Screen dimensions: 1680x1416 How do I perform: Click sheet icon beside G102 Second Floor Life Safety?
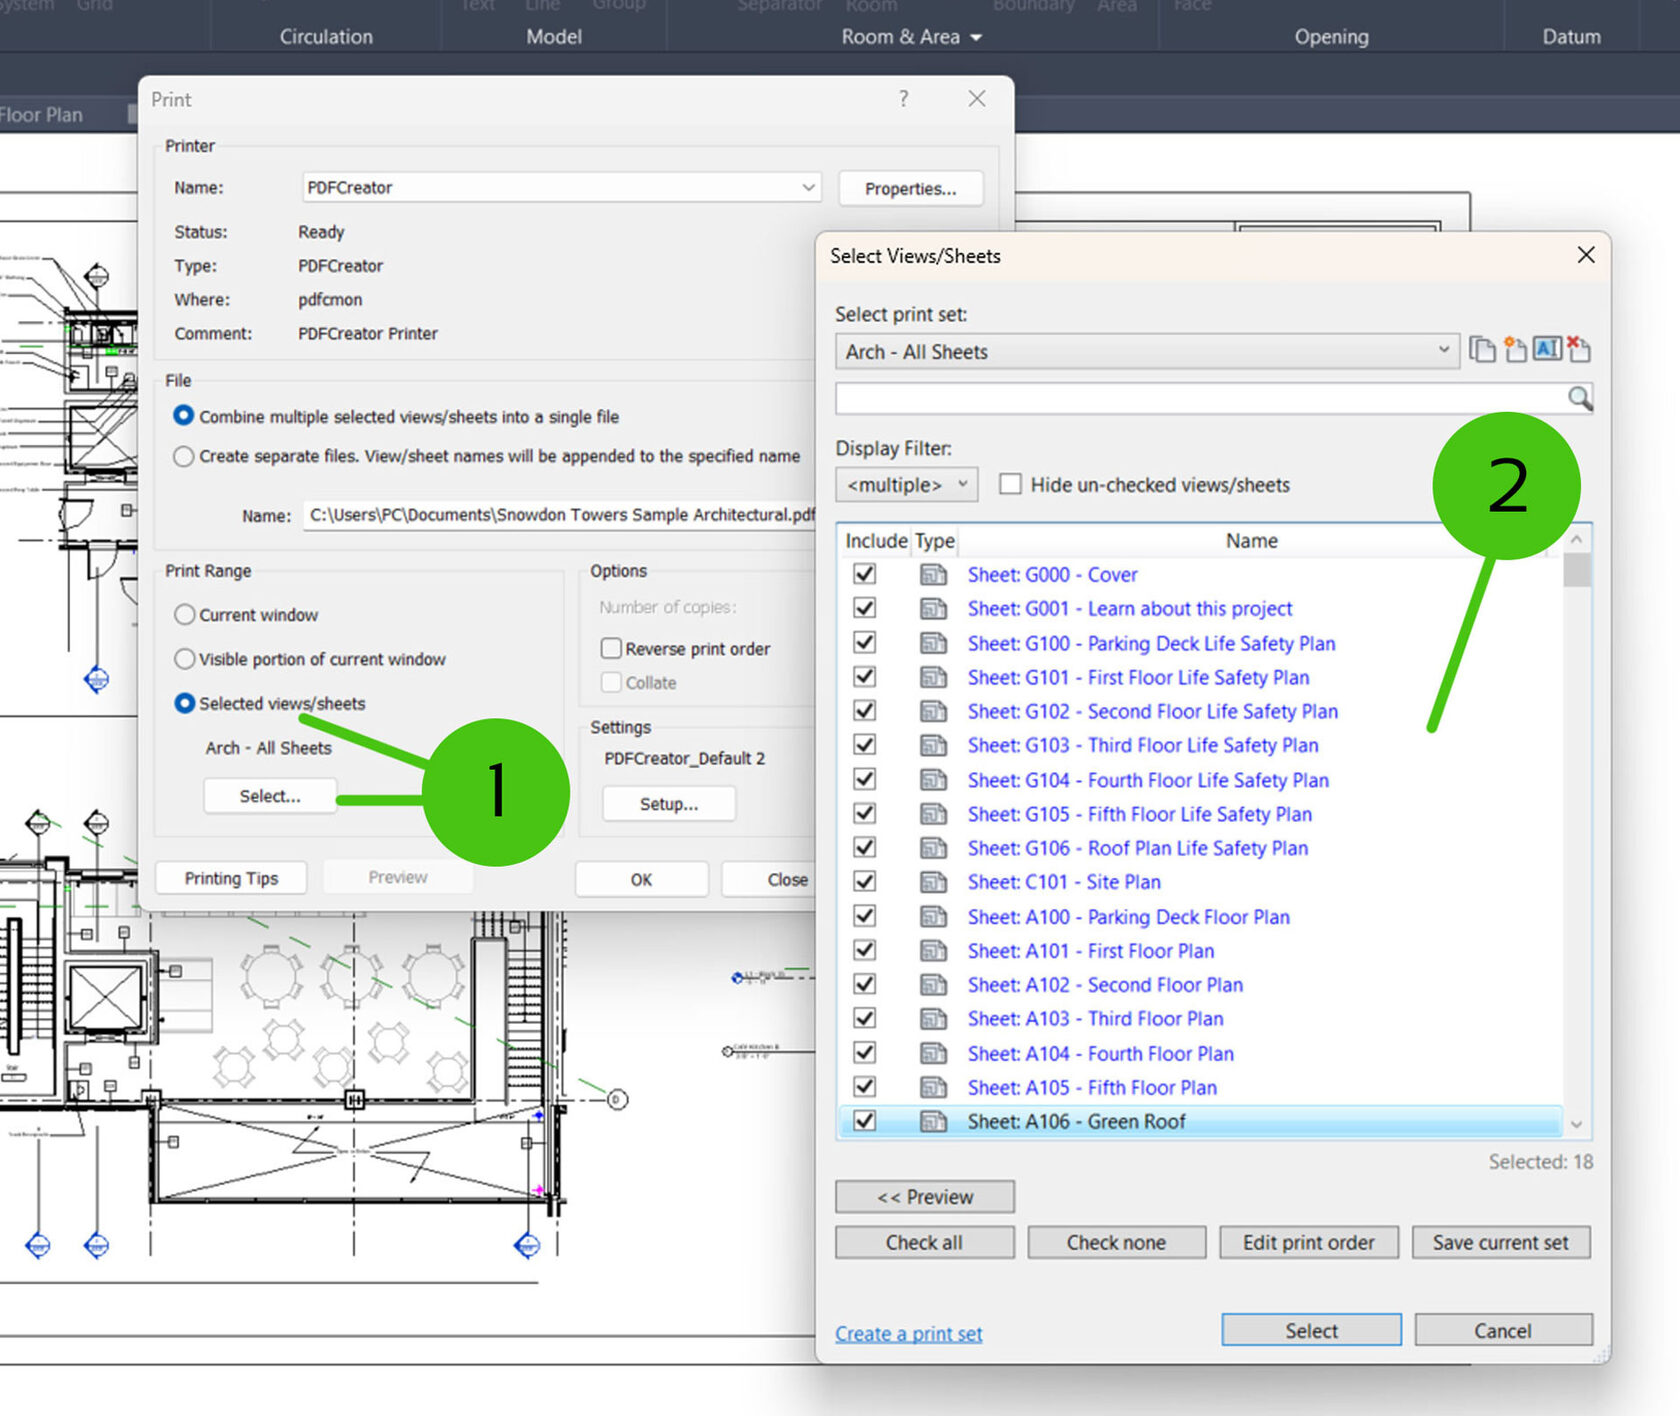[933, 711]
